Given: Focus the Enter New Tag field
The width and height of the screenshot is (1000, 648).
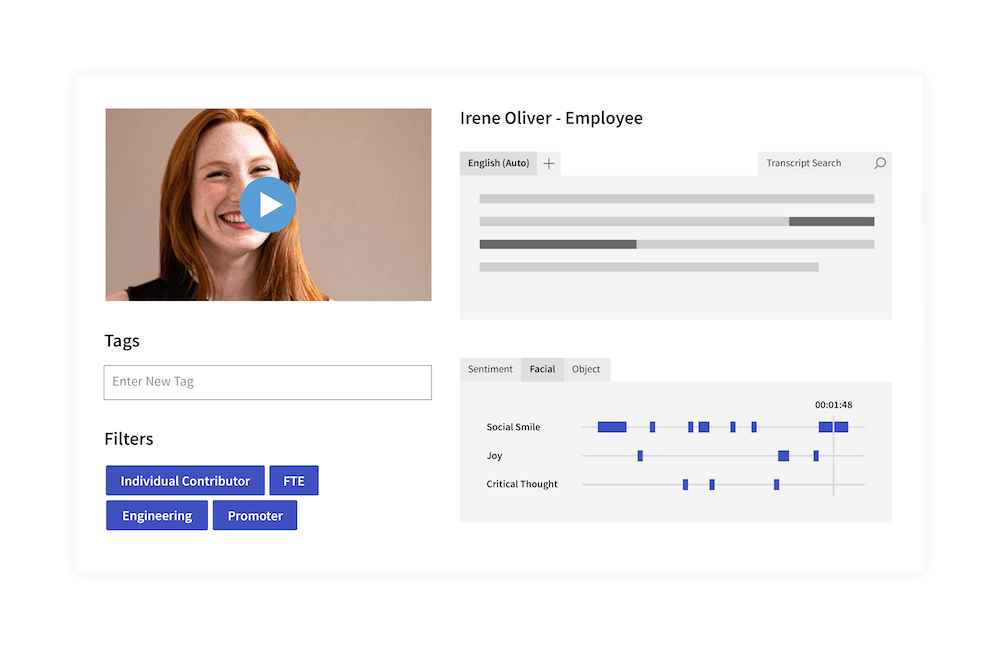Looking at the screenshot, I should [268, 383].
